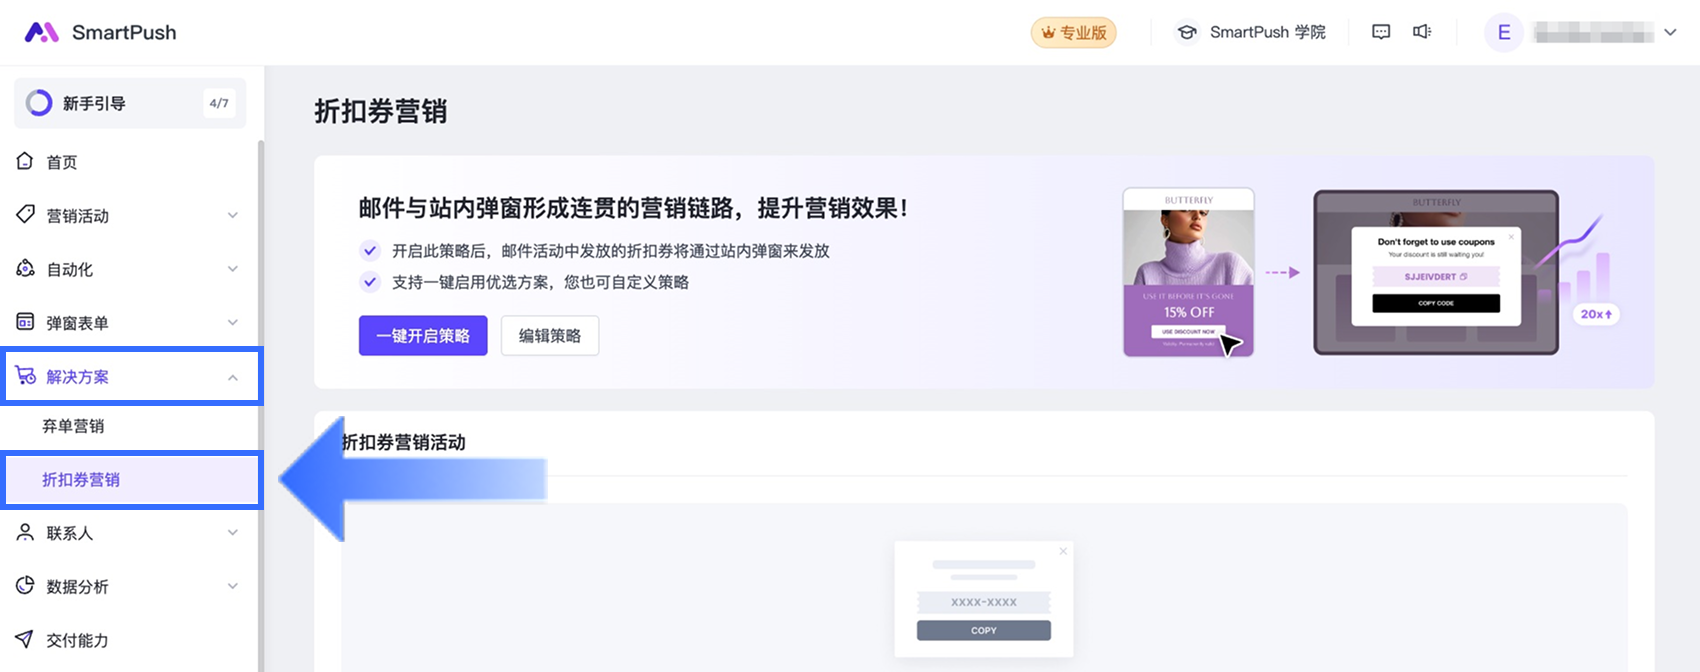Click the 数据分析 pie chart icon
1700x672 pixels.
pos(25,586)
